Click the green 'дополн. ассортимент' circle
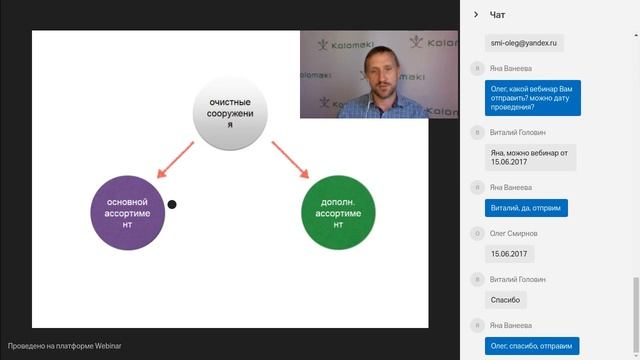The height and width of the screenshot is (360, 640). [338, 213]
